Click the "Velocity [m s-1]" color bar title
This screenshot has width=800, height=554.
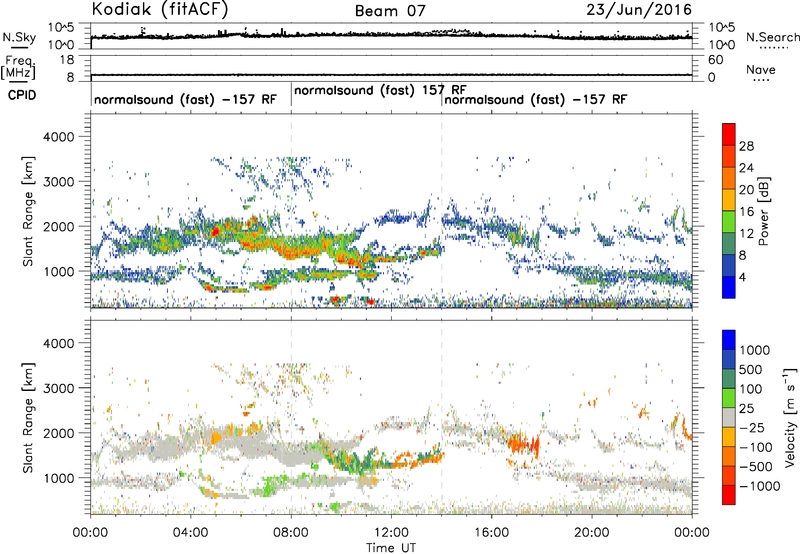790,417
